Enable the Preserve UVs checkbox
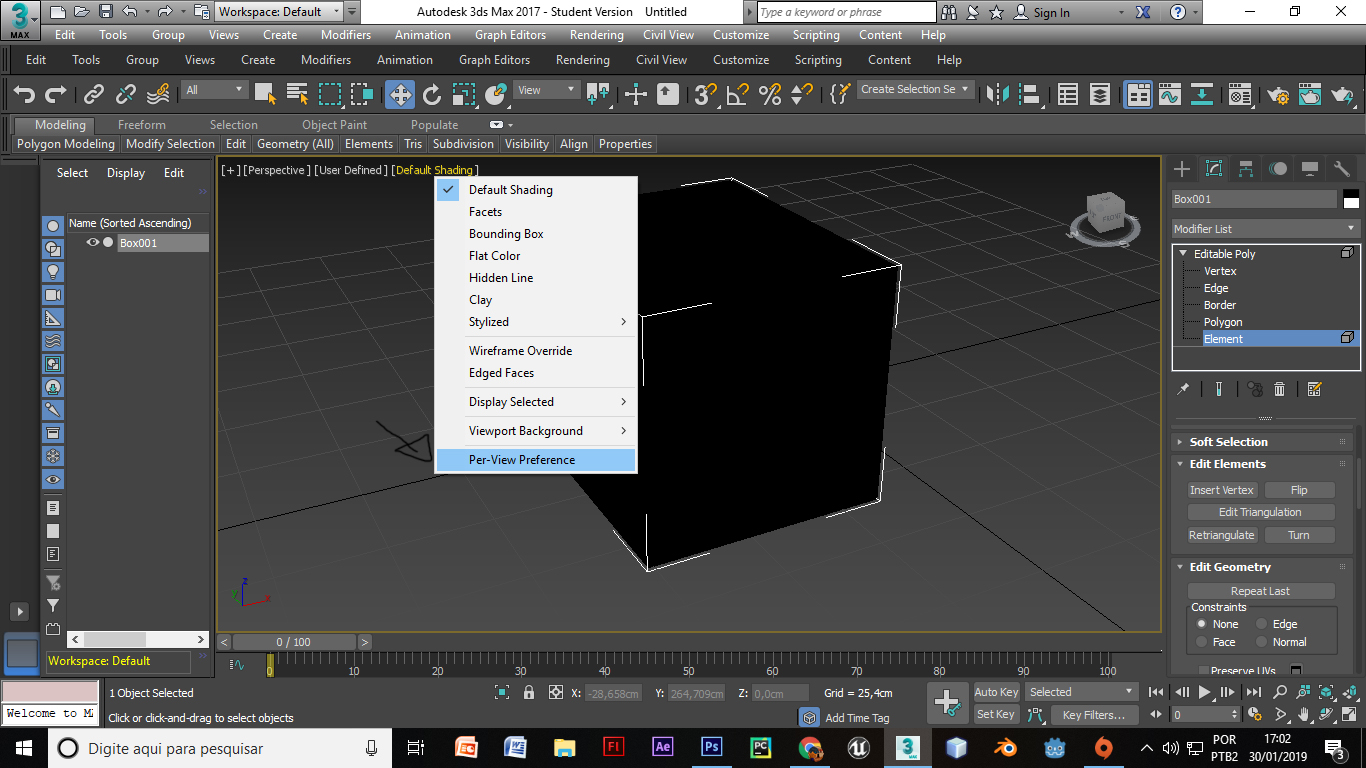This screenshot has width=1366, height=768. 1202,671
